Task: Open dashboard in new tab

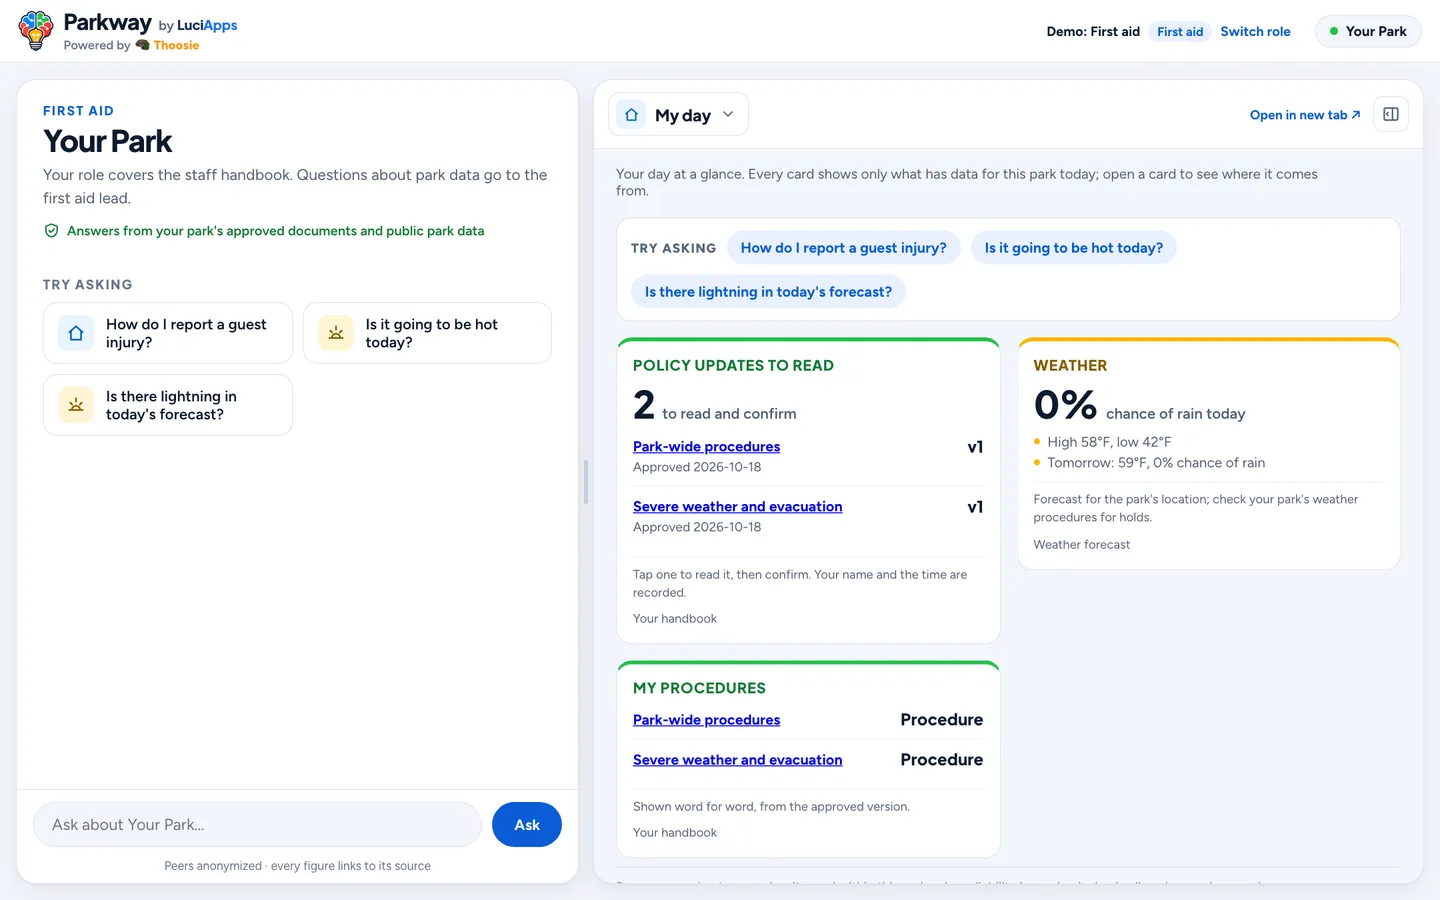Action: 1305,115
